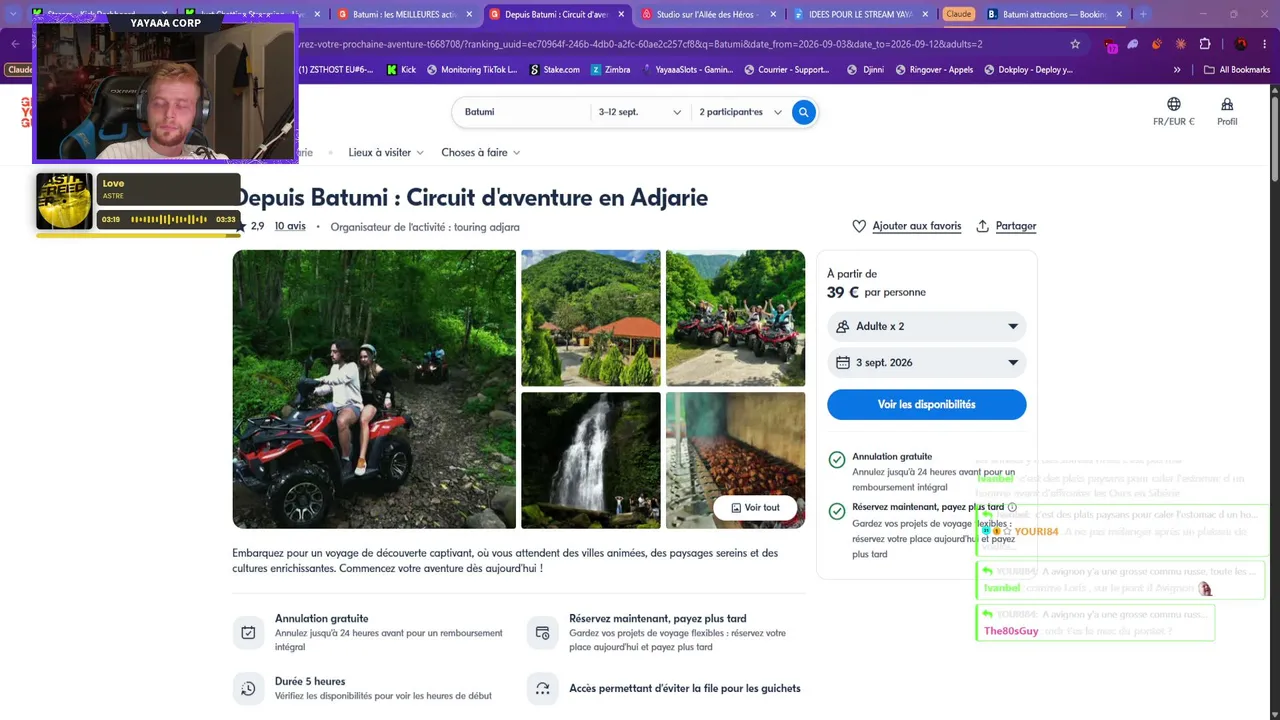The height and width of the screenshot is (720, 1280).
Task: Open the browser new tab button
Action: tap(1143, 14)
